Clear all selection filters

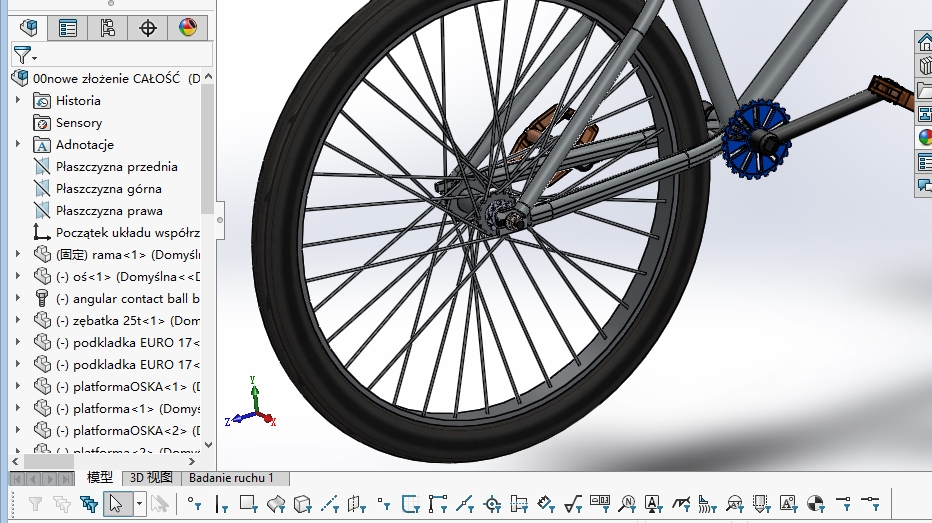pos(62,505)
